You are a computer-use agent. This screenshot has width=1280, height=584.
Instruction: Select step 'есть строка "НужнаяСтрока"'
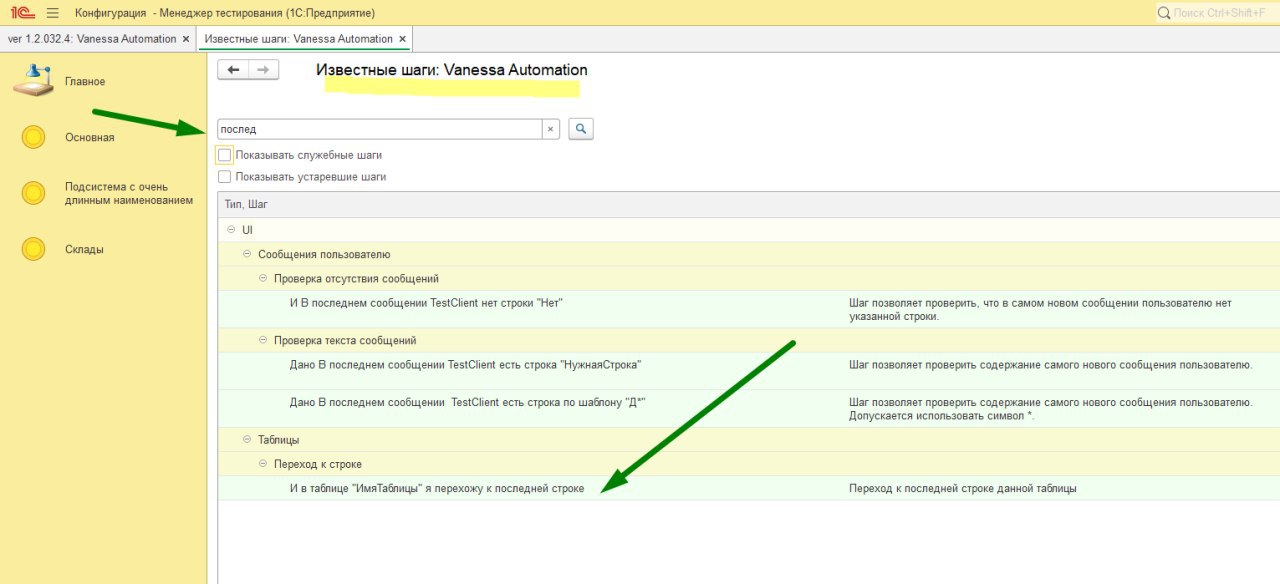(465, 364)
